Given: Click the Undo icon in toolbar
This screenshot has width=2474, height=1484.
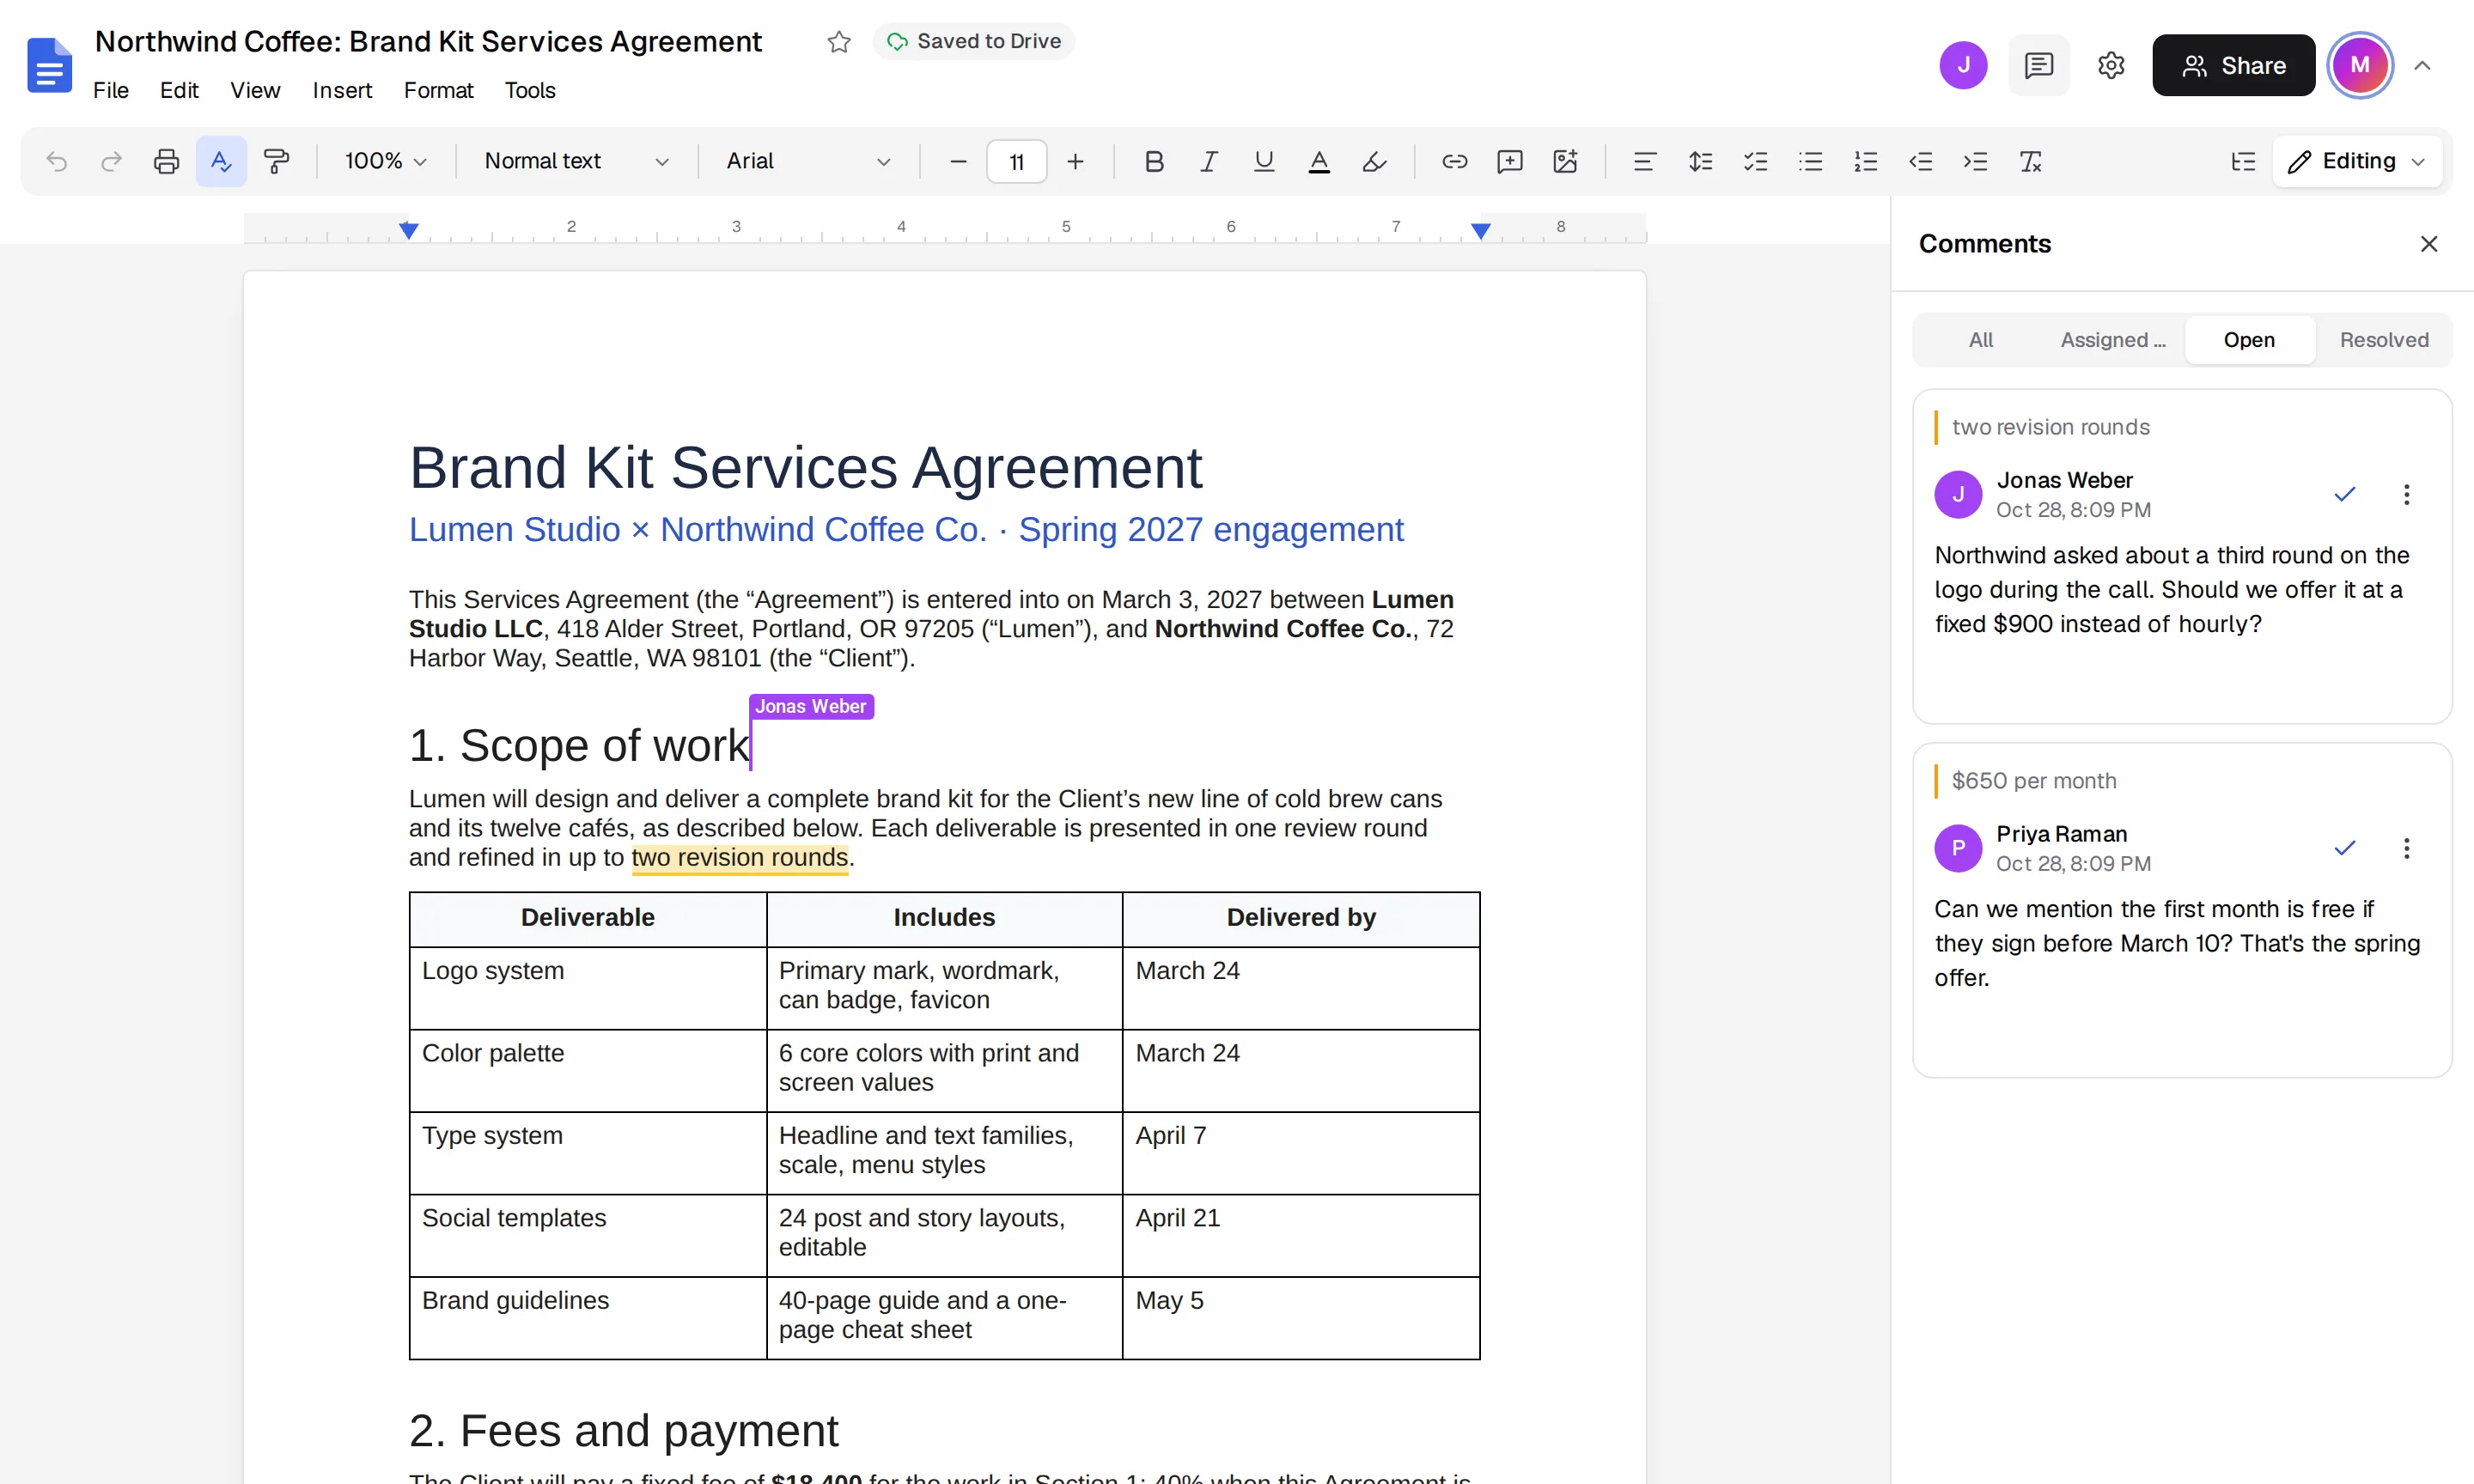Looking at the screenshot, I should pyautogui.click(x=57, y=161).
